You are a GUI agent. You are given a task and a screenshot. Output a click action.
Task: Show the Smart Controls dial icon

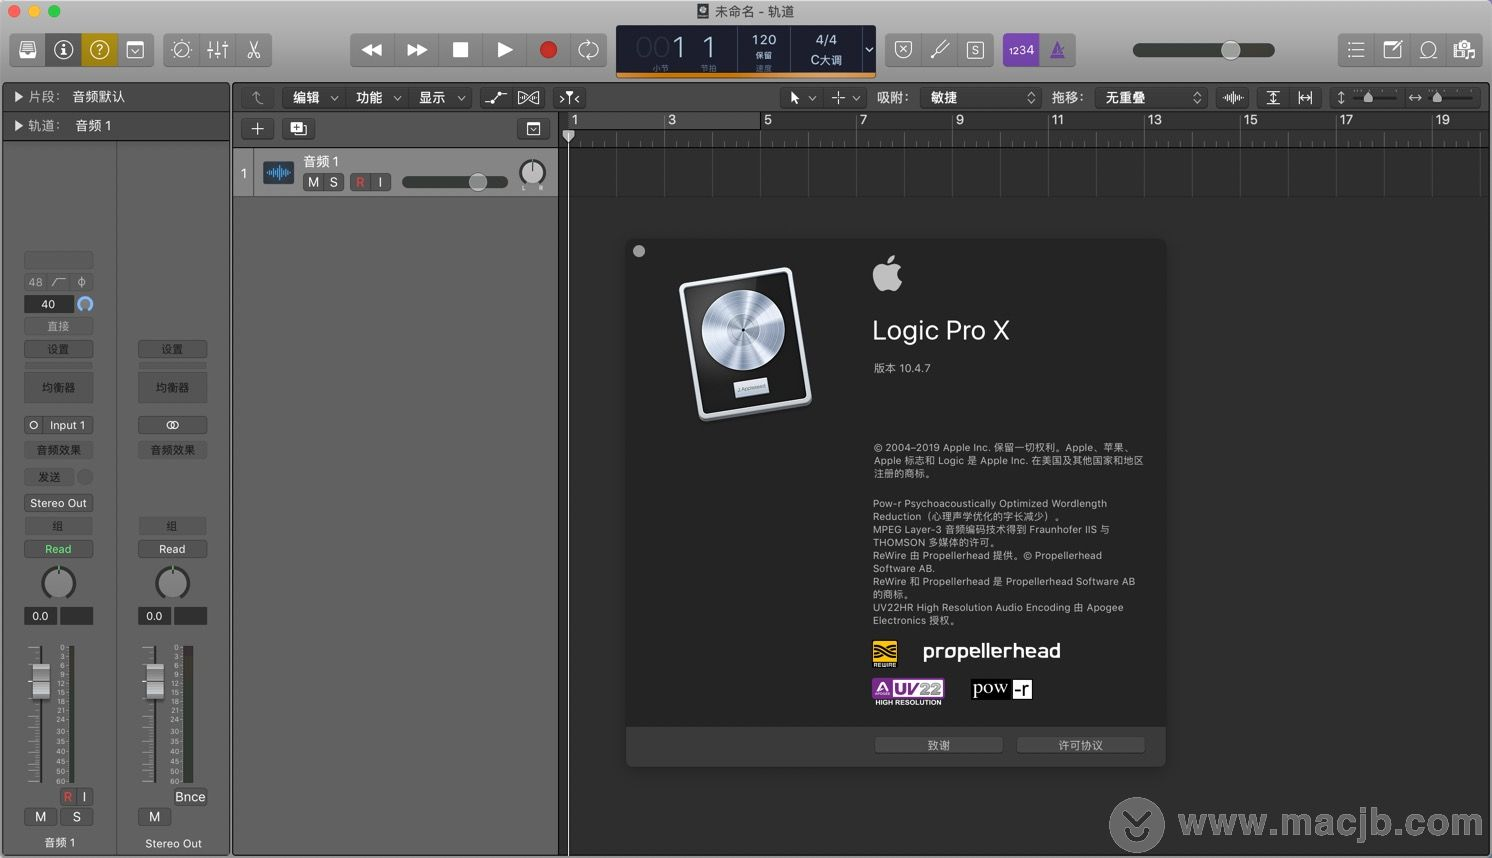click(181, 50)
